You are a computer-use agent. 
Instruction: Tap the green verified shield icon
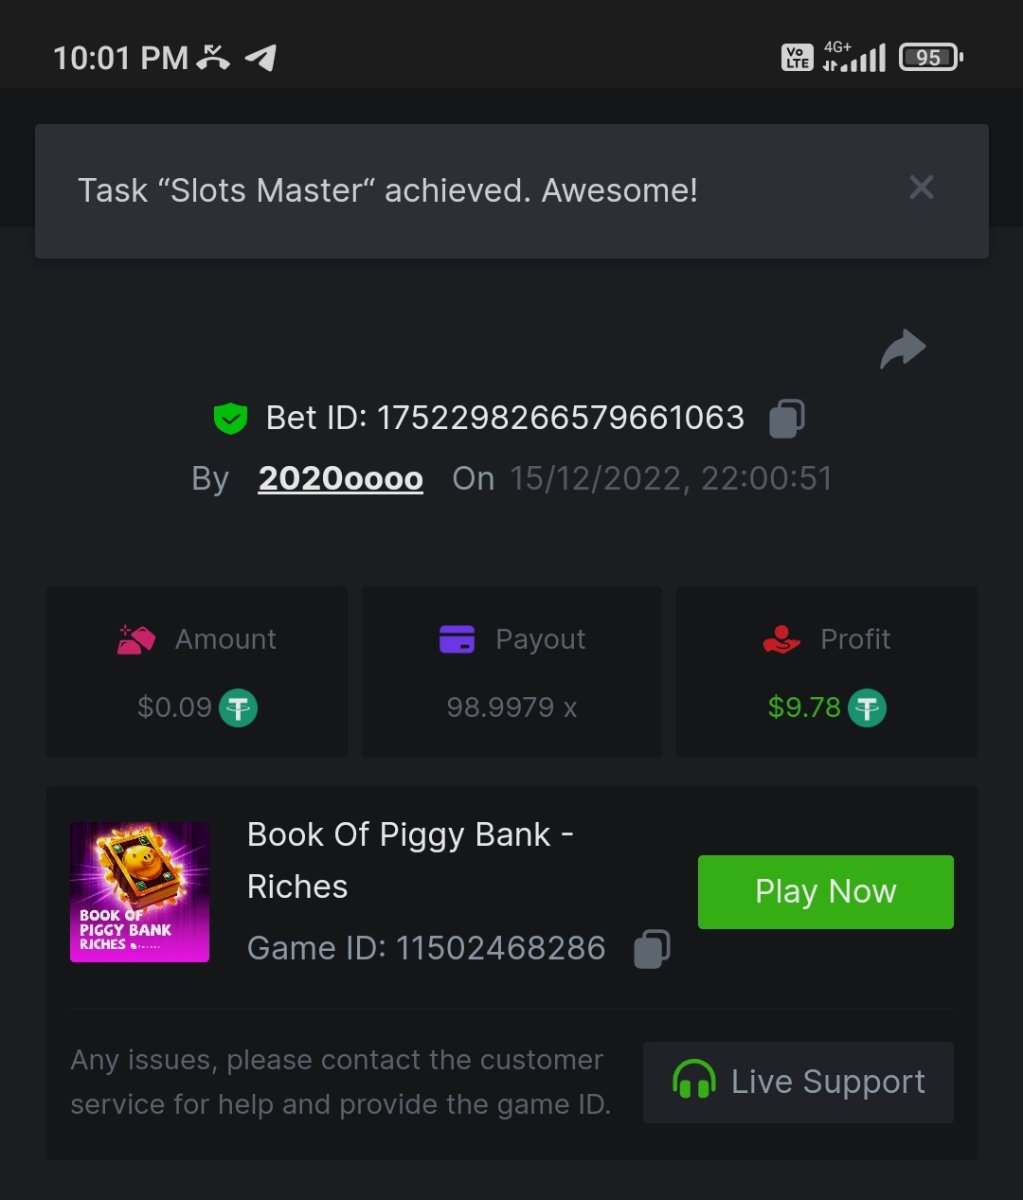tap(231, 418)
